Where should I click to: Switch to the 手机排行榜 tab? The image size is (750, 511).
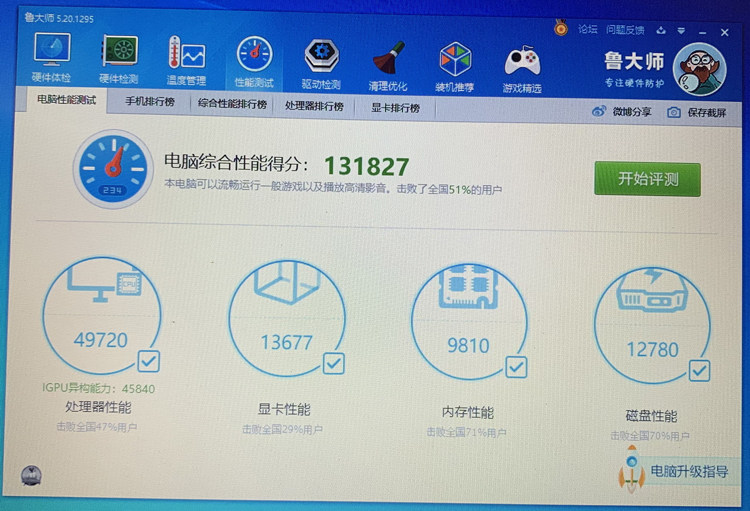coord(150,102)
